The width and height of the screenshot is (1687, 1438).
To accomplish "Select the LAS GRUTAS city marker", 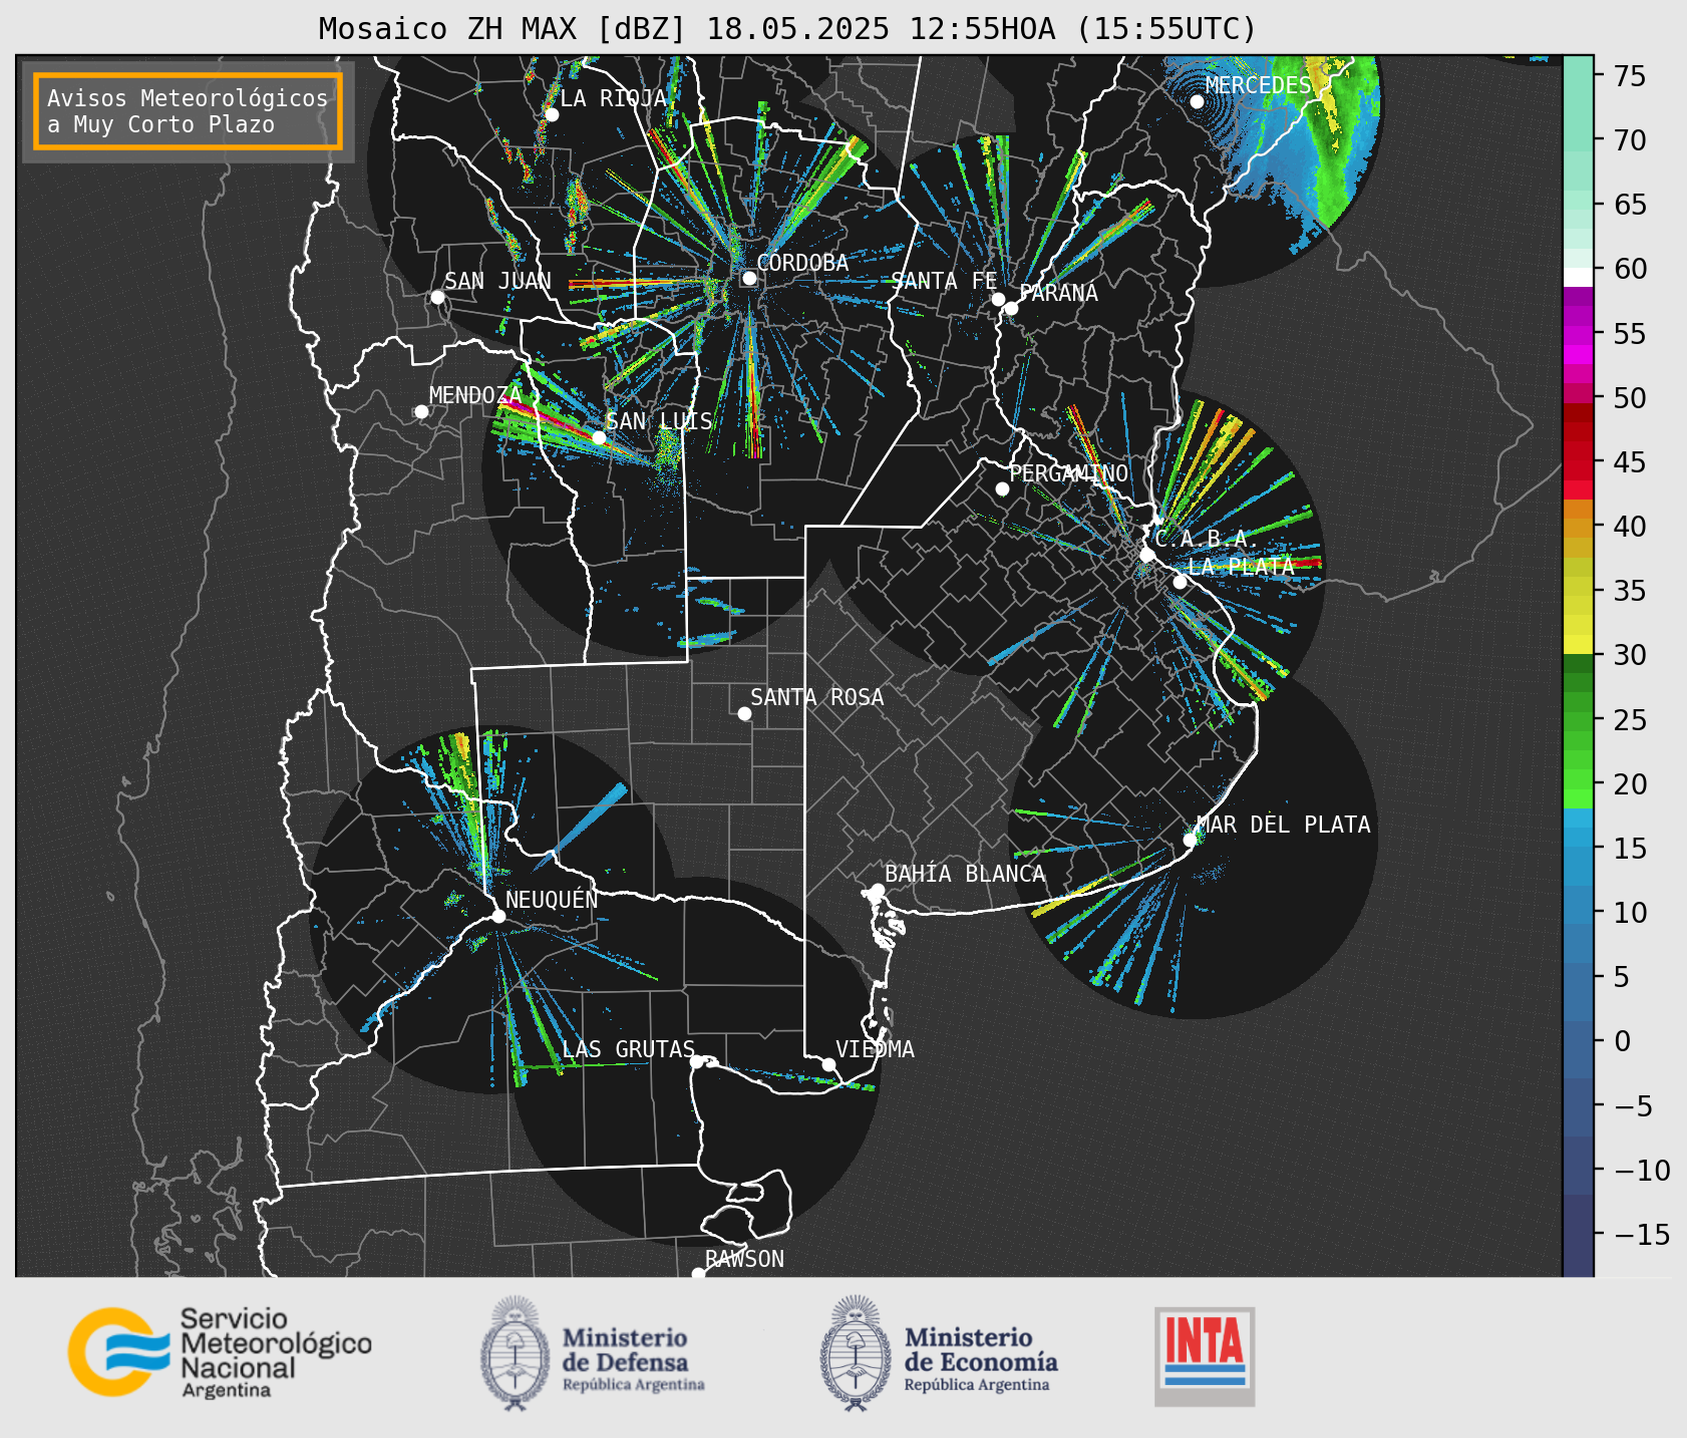I will 697,1062.
